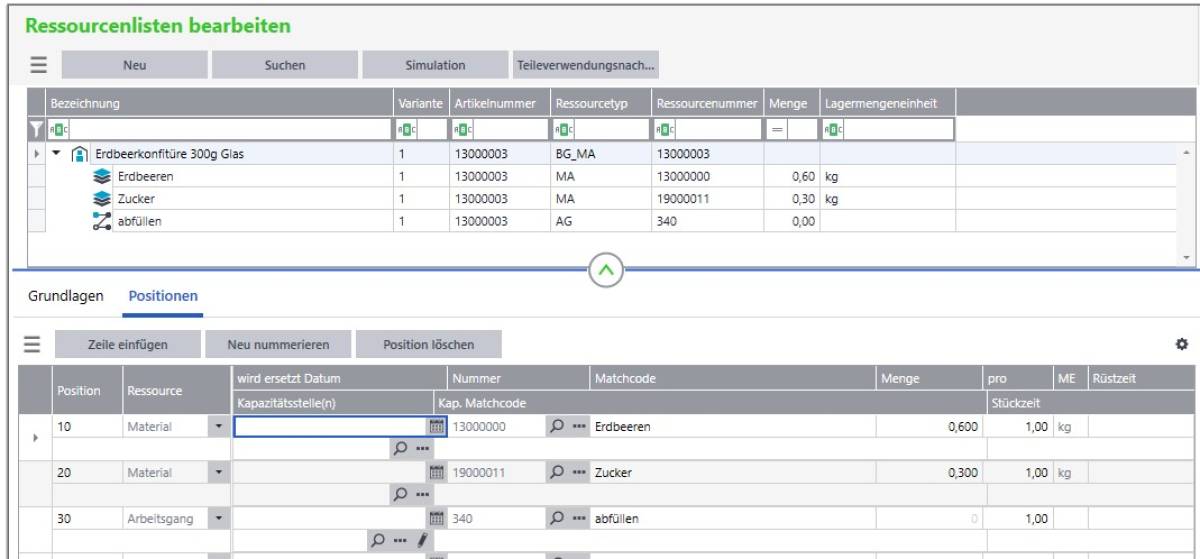Open the date calendar in position 20 row
This screenshot has height=559, width=1200.
[435, 472]
